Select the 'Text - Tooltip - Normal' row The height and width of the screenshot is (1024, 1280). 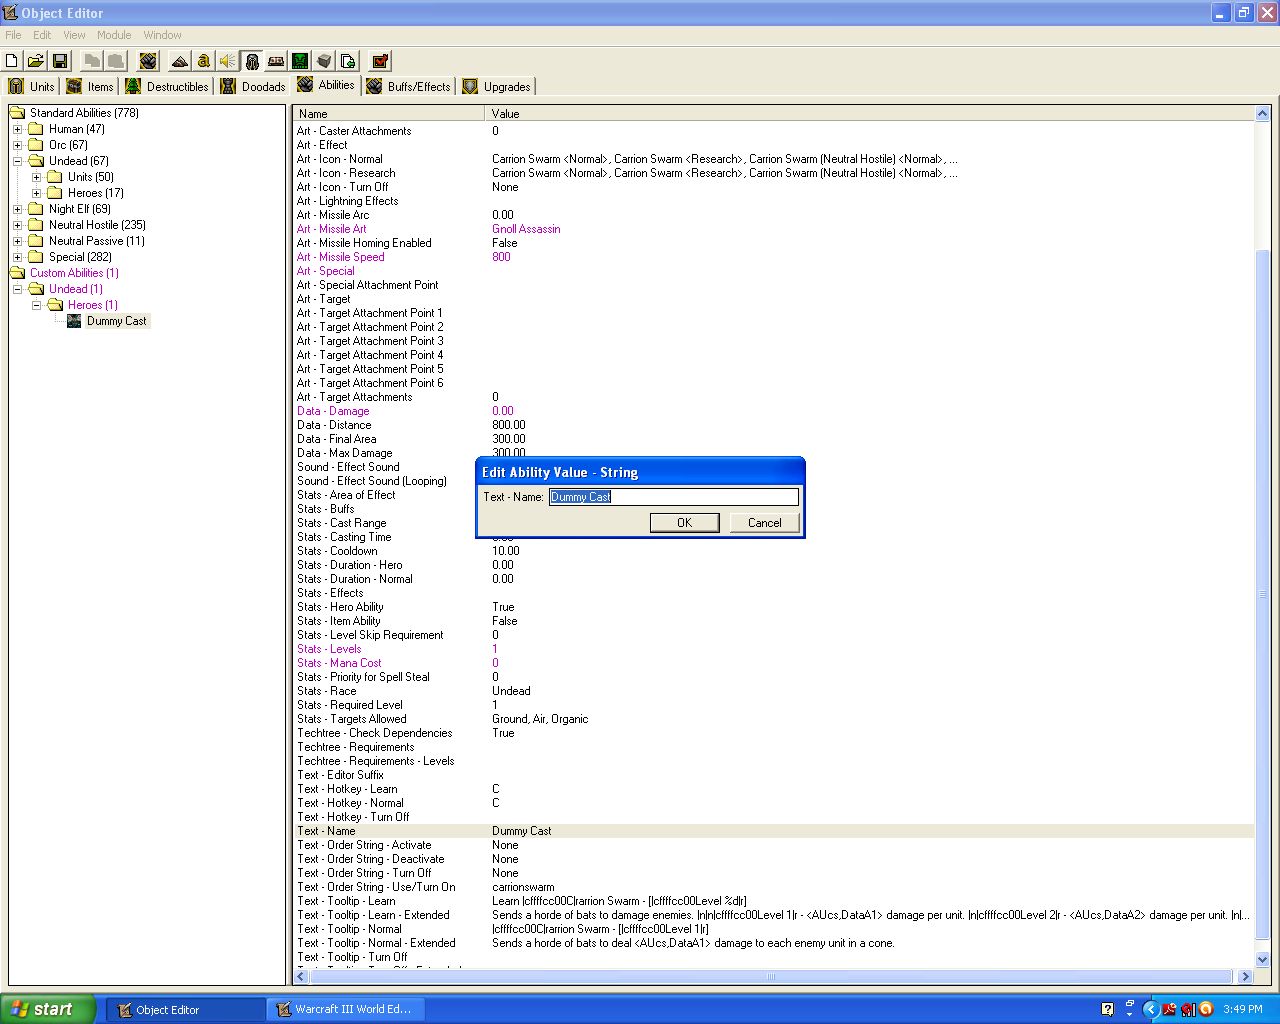(773, 929)
